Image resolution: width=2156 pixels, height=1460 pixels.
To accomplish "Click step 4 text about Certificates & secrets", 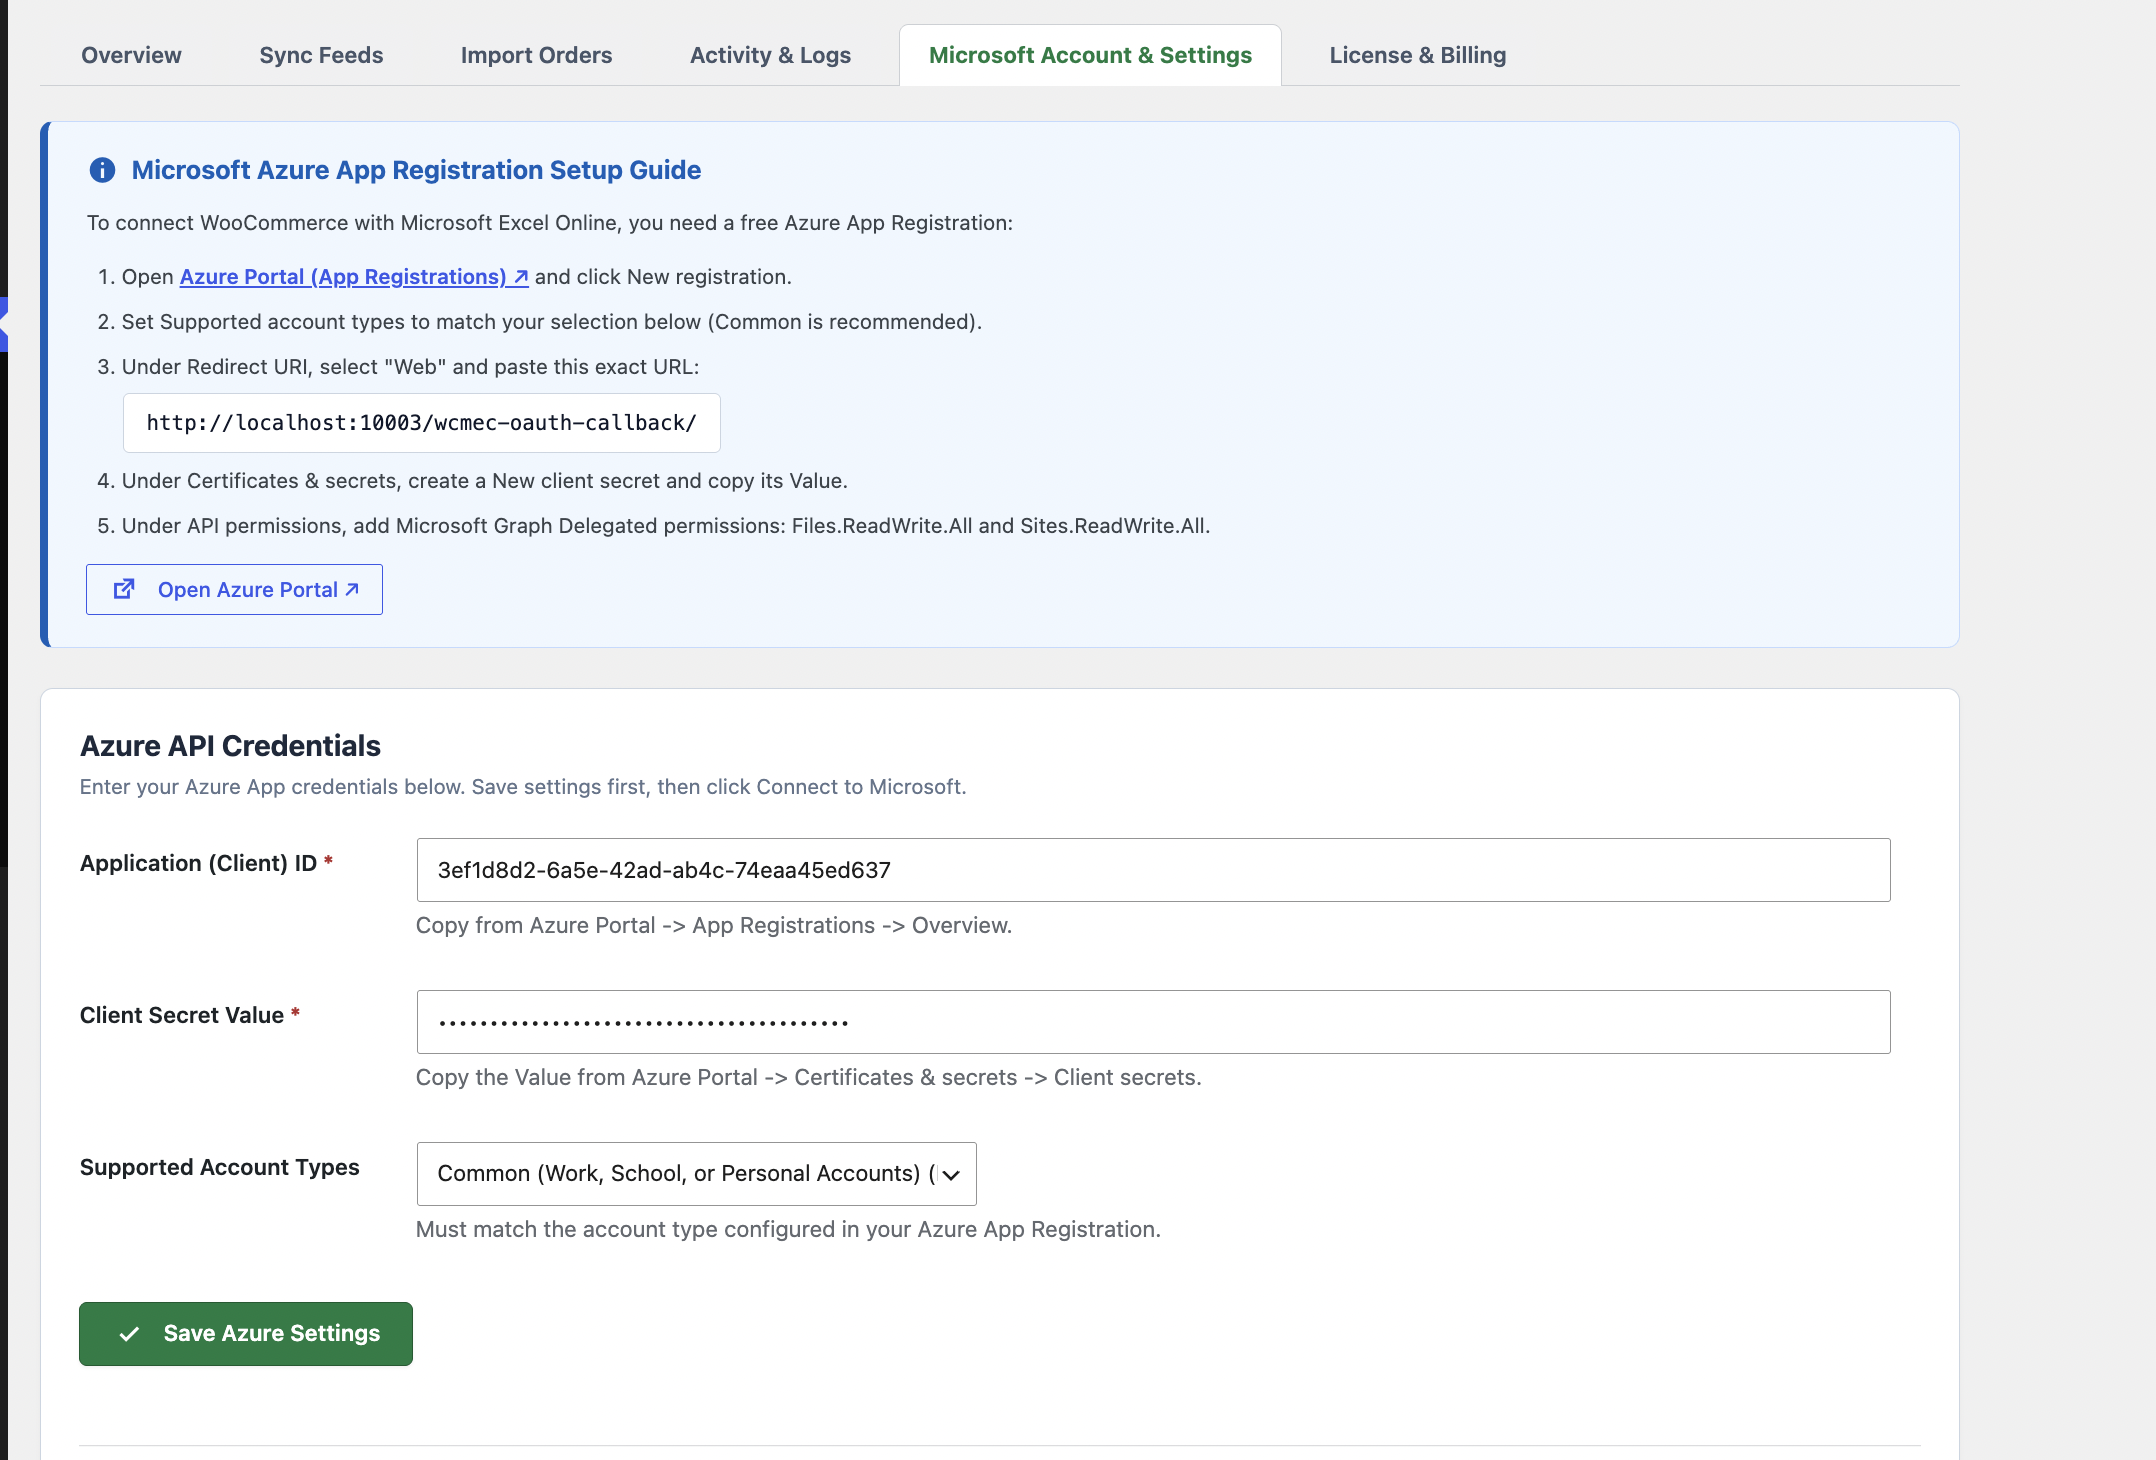I will (484, 481).
